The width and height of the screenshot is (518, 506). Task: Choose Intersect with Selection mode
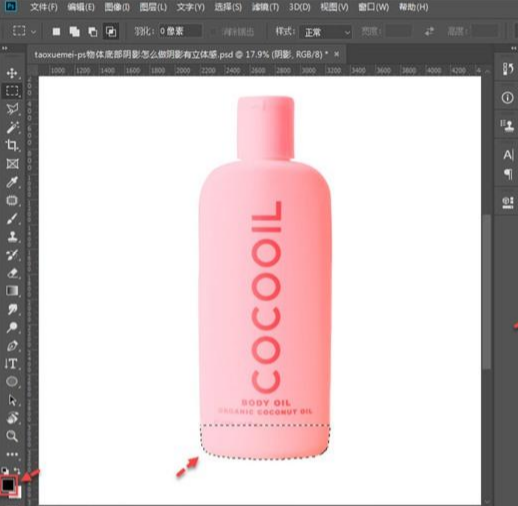click(111, 32)
